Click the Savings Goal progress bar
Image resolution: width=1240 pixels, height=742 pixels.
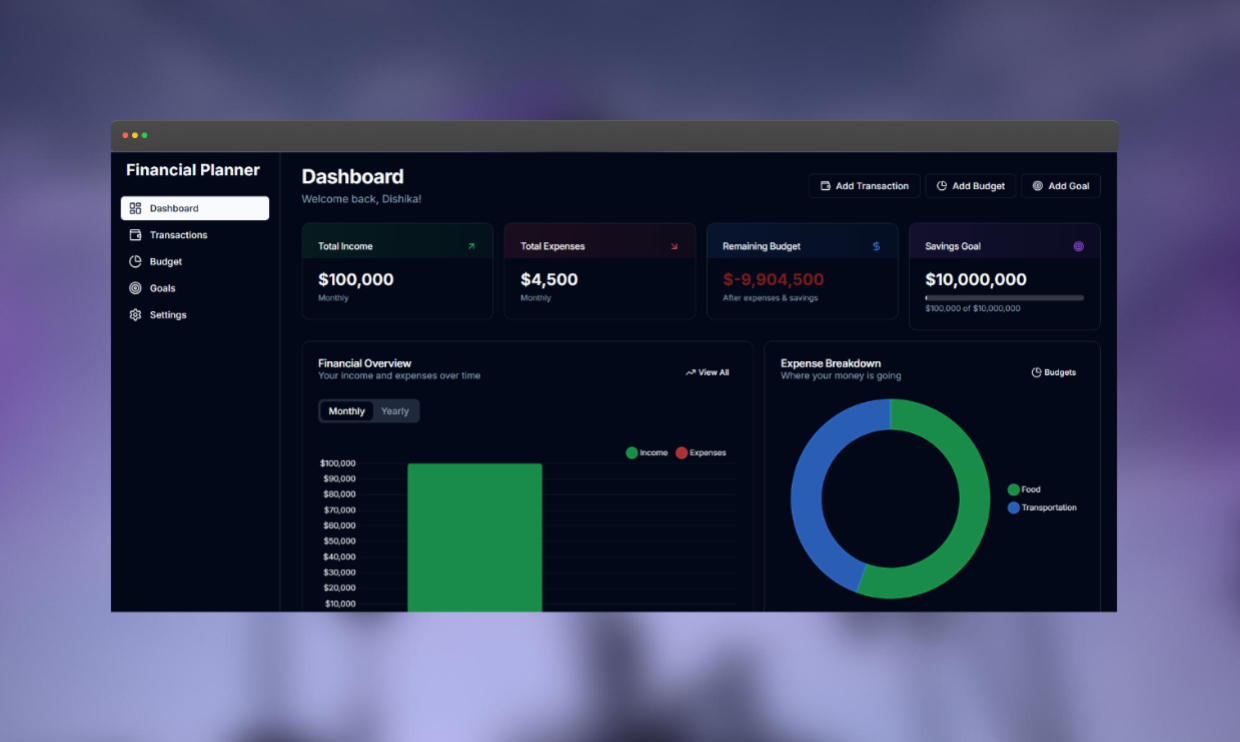point(1004,298)
